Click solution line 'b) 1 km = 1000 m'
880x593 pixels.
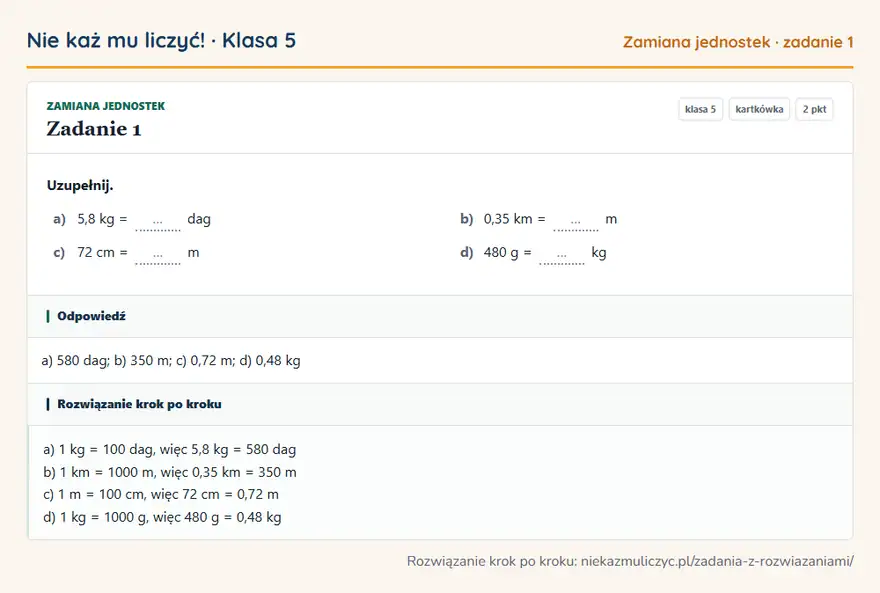(x=170, y=472)
